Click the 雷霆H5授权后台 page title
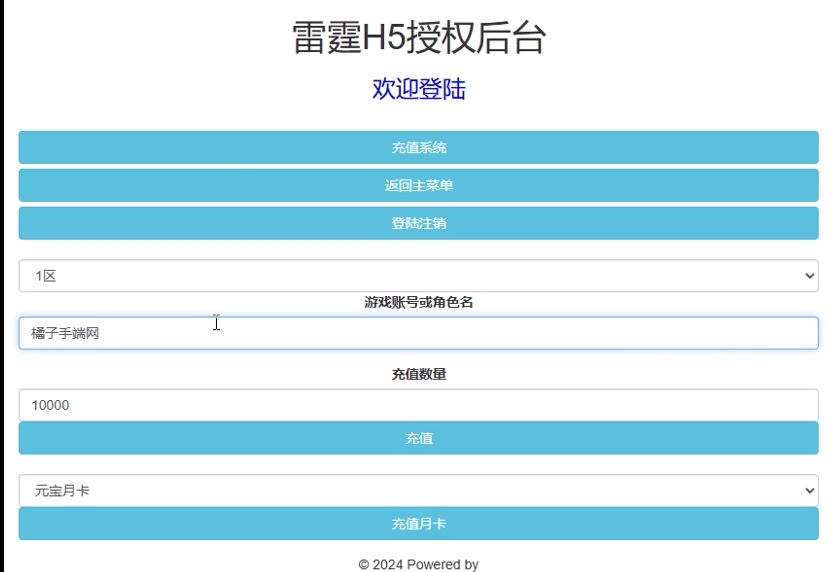The image size is (839, 572). click(x=419, y=38)
